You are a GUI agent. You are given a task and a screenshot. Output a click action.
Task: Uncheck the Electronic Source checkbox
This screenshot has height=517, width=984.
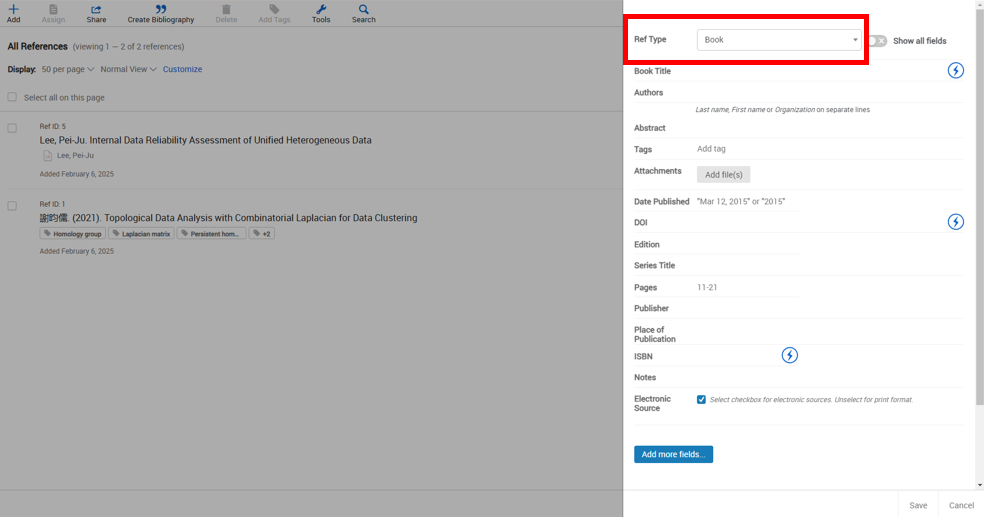(x=701, y=400)
